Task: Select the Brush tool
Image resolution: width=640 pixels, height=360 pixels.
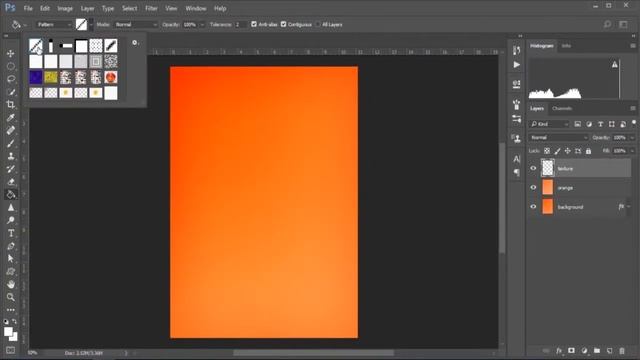Action: click(x=11, y=143)
